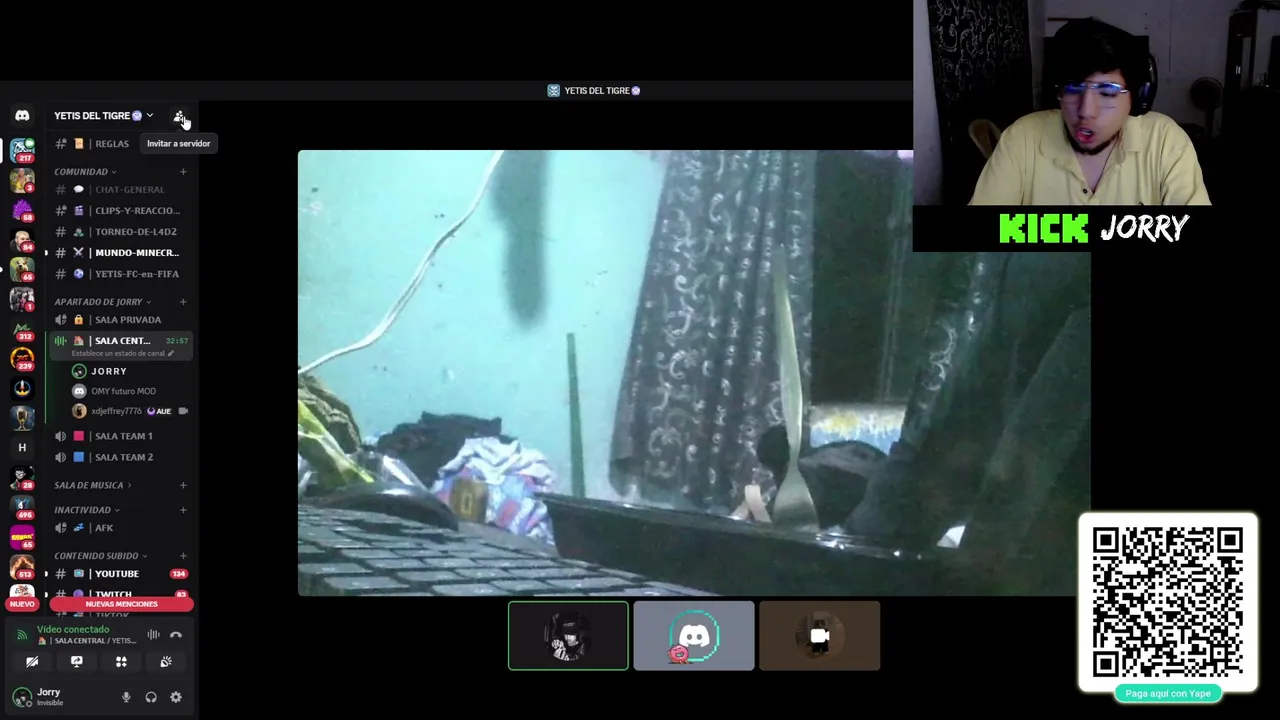The image size is (1280, 720).
Task: Open CLIPS-Y-REACCIO channel
Action: 120,211
